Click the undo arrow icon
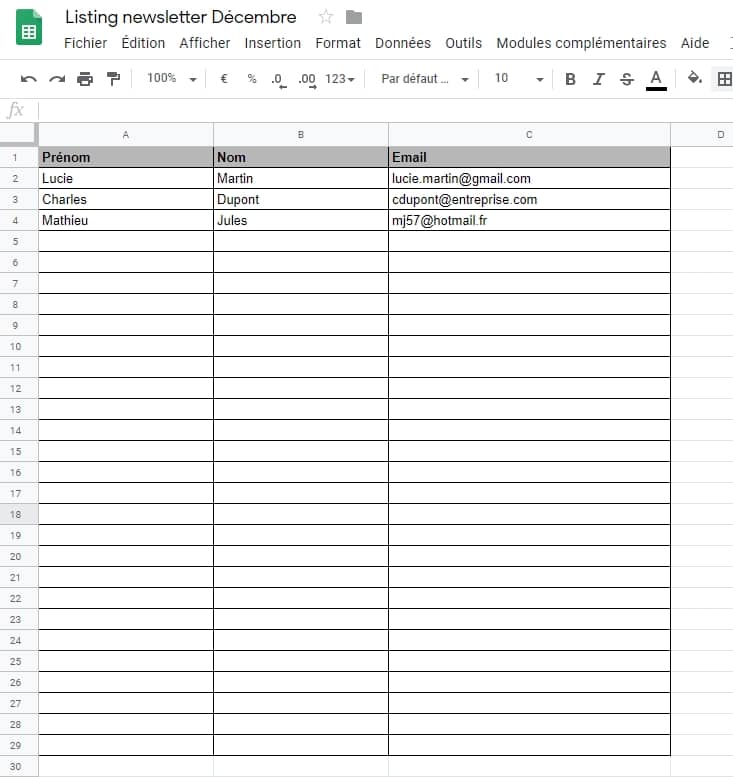733x777 pixels. [28, 79]
